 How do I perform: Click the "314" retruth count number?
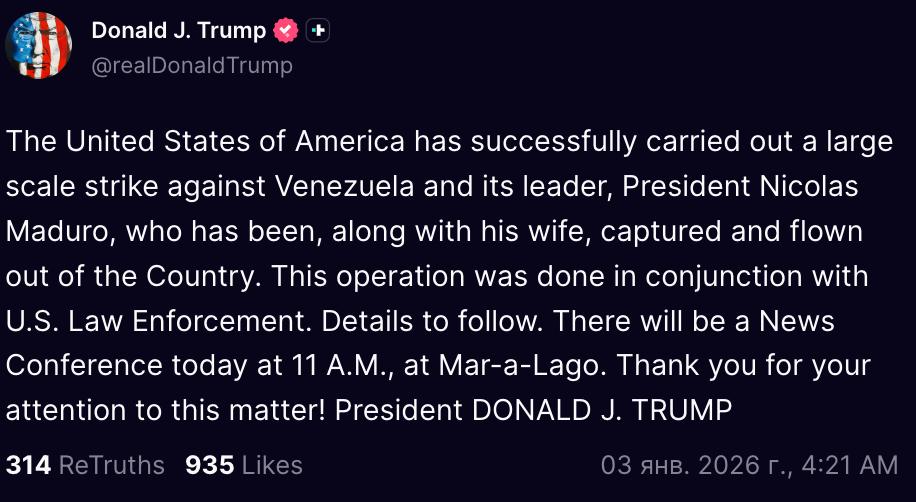click(29, 465)
